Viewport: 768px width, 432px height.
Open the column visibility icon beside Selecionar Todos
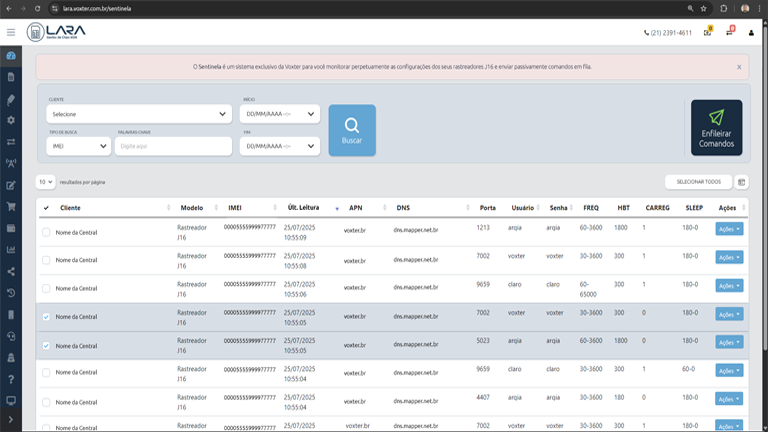(x=741, y=182)
